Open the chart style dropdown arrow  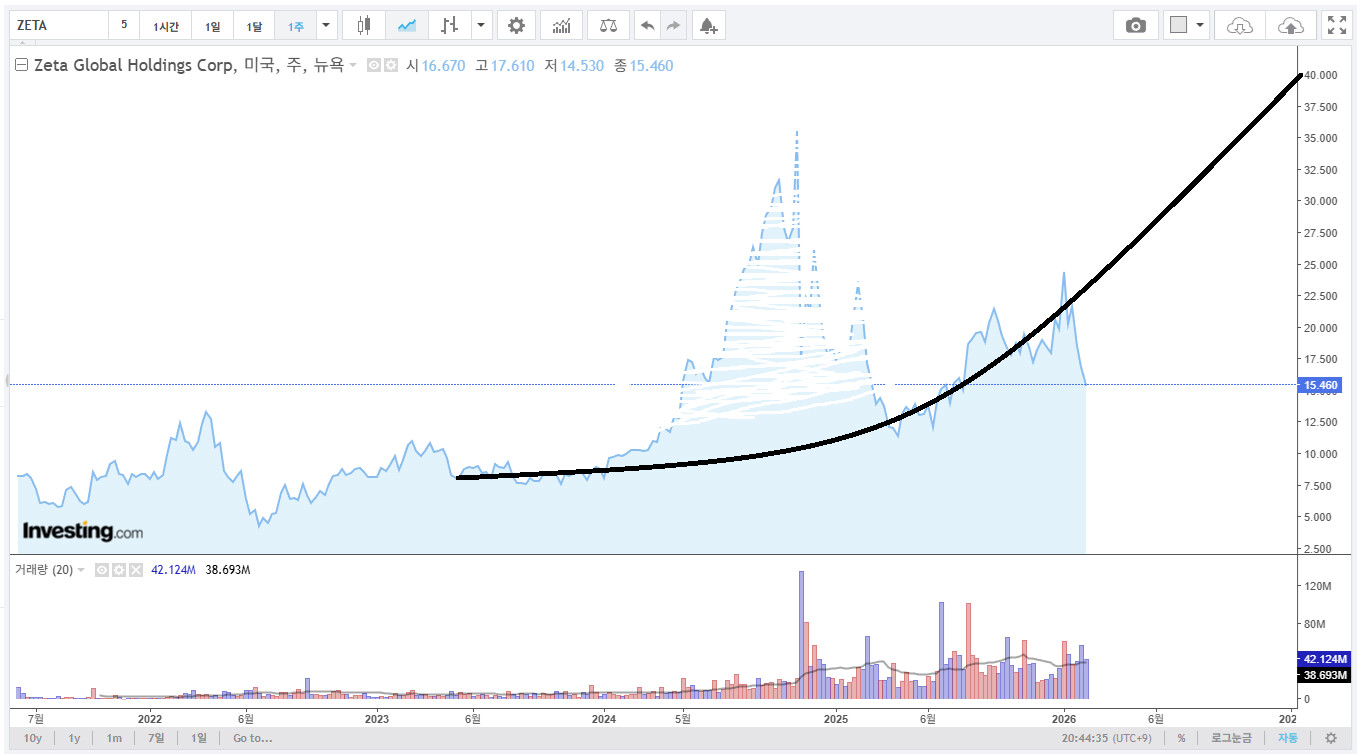tap(481, 25)
